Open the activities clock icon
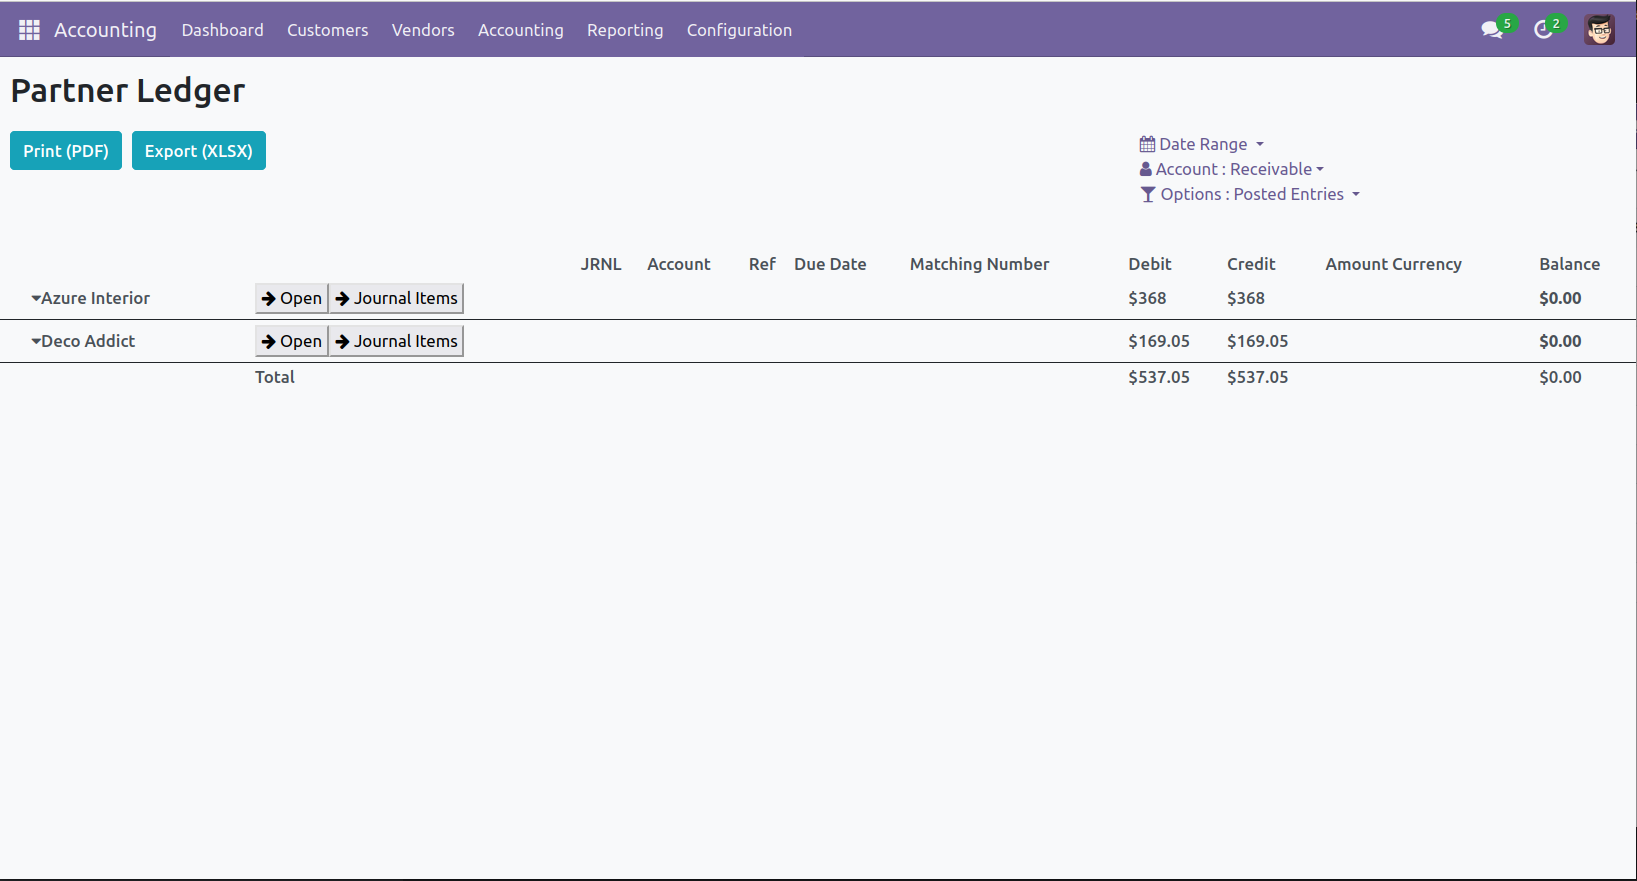This screenshot has width=1637, height=881. (x=1543, y=30)
